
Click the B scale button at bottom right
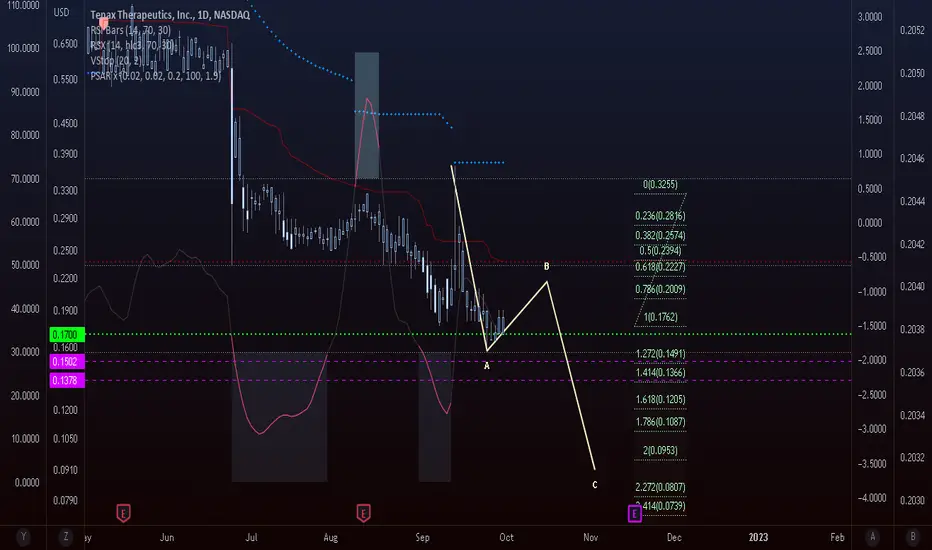(x=912, y=537)
